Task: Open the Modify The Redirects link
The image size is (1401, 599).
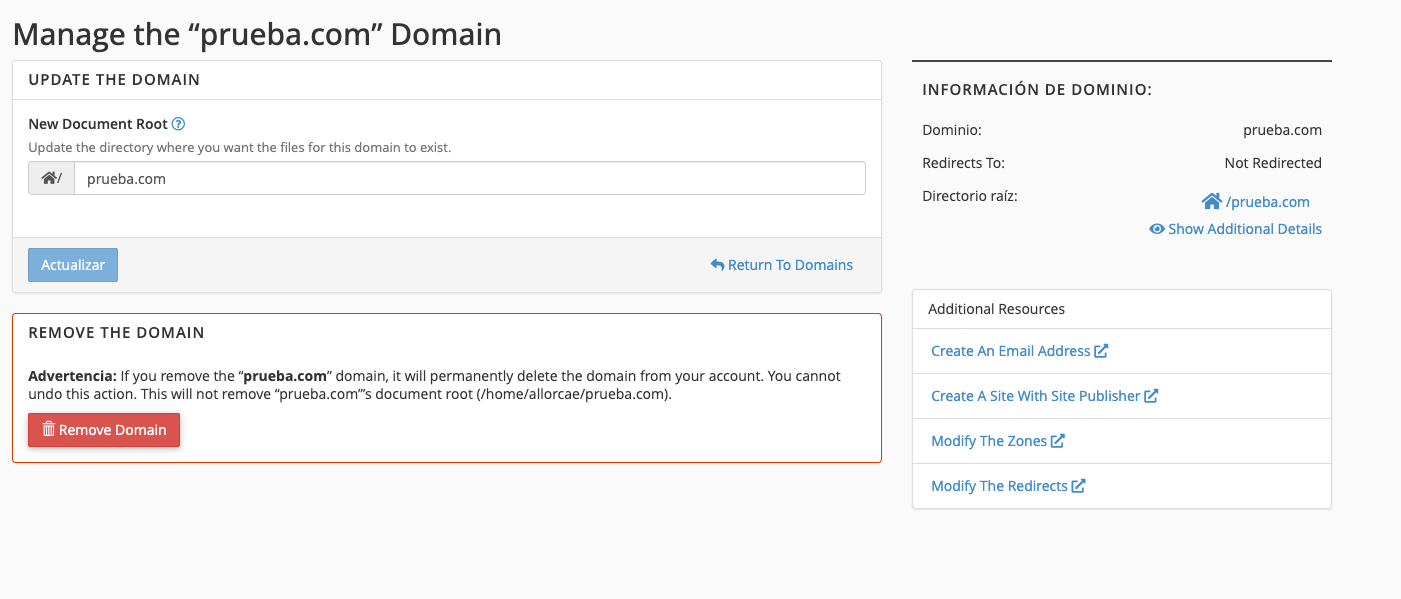Action: click(999, 486)
